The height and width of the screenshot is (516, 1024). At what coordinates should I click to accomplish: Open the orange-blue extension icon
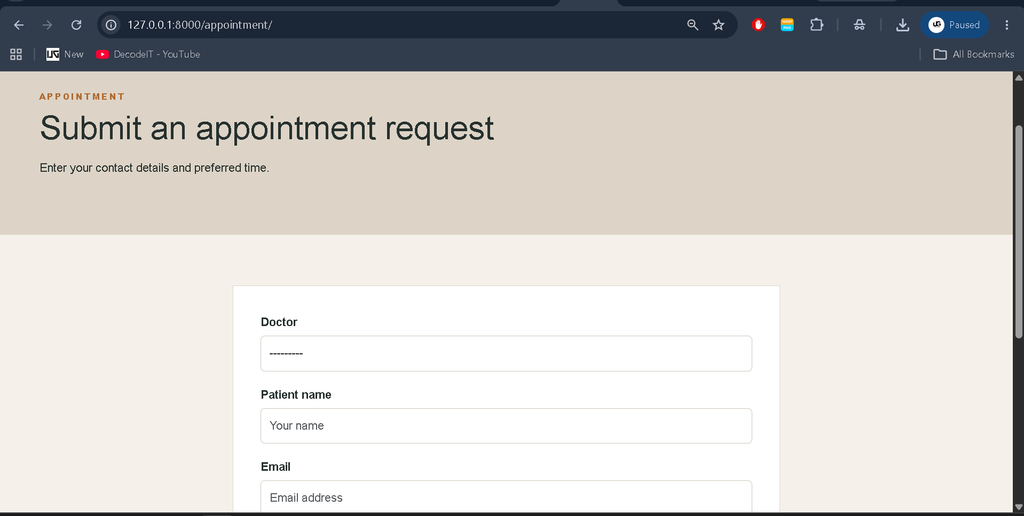(788, 25)
